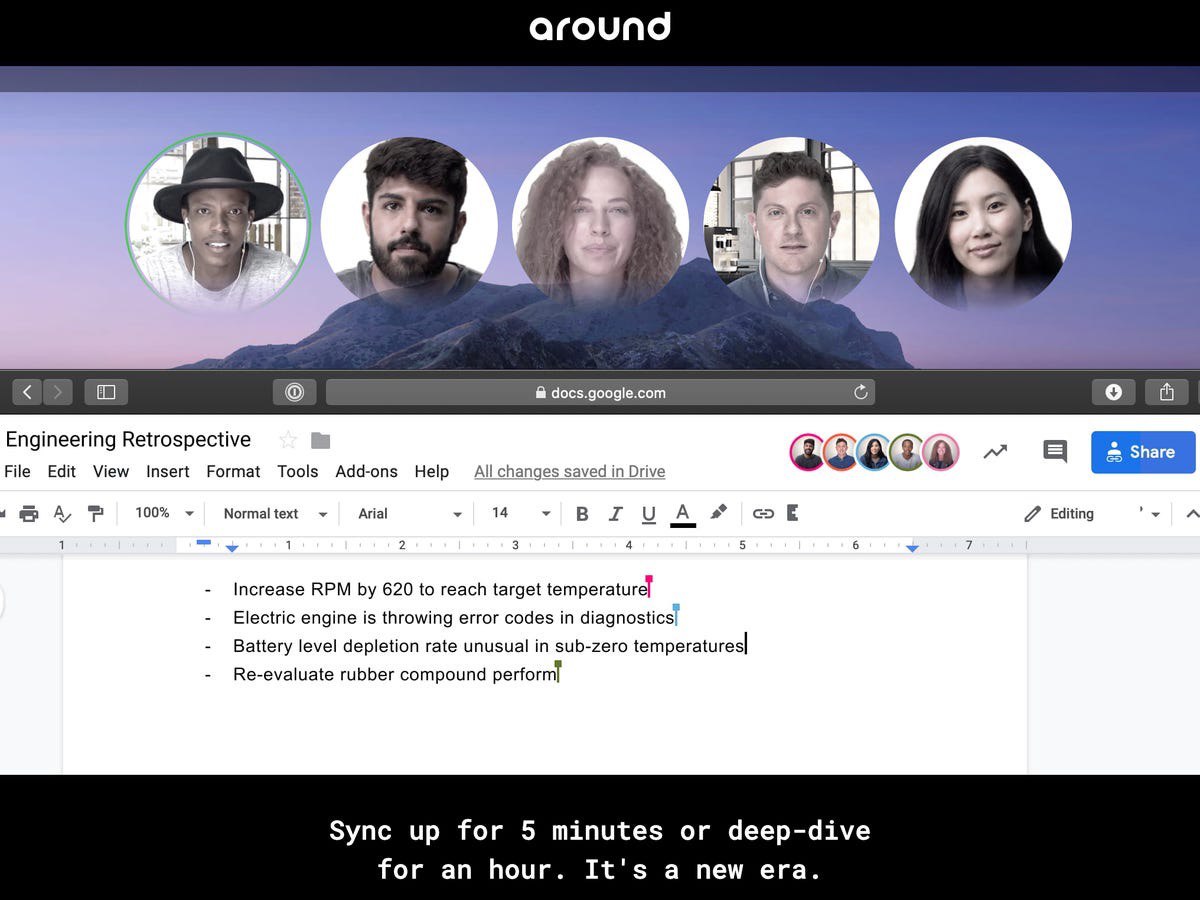Open the font size 14 dropdown
This screenshot has width=1200, height=900.
[x=521, y=513]
